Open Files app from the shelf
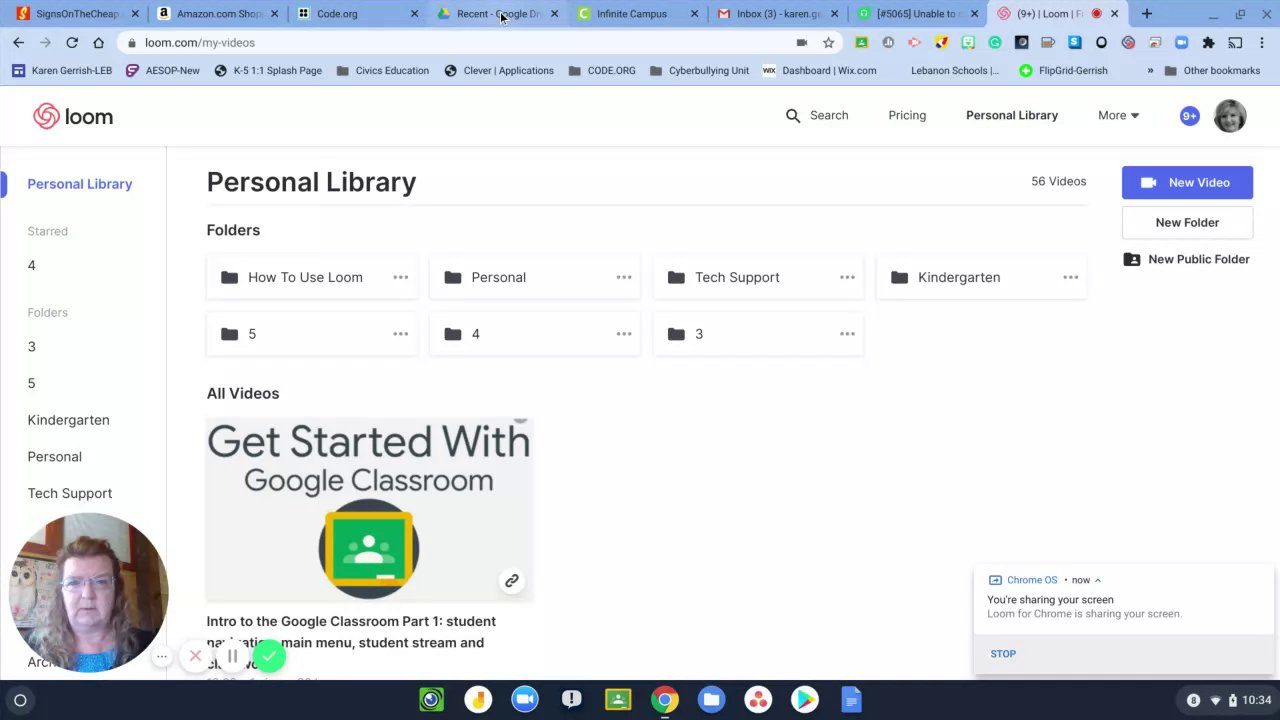The height and width of the screenshot is (720, 1280). (711, 700)
